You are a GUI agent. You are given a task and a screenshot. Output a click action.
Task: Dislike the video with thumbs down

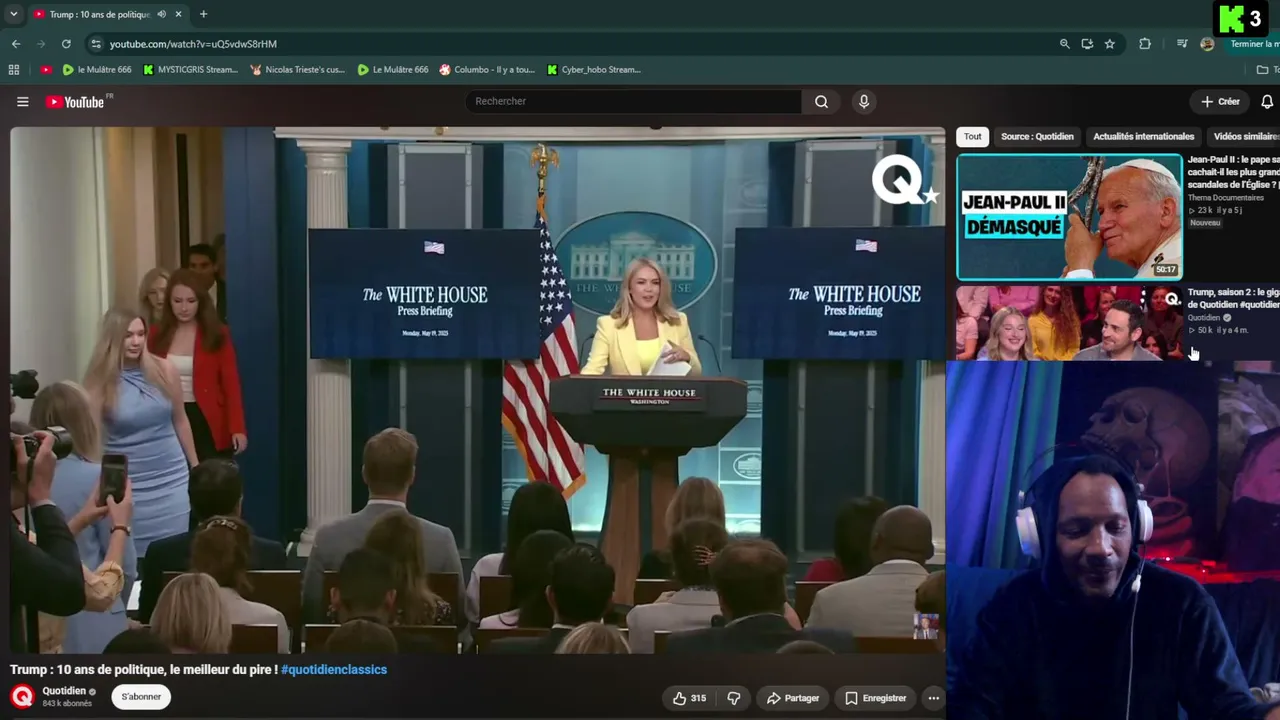(x=733, y=698)
